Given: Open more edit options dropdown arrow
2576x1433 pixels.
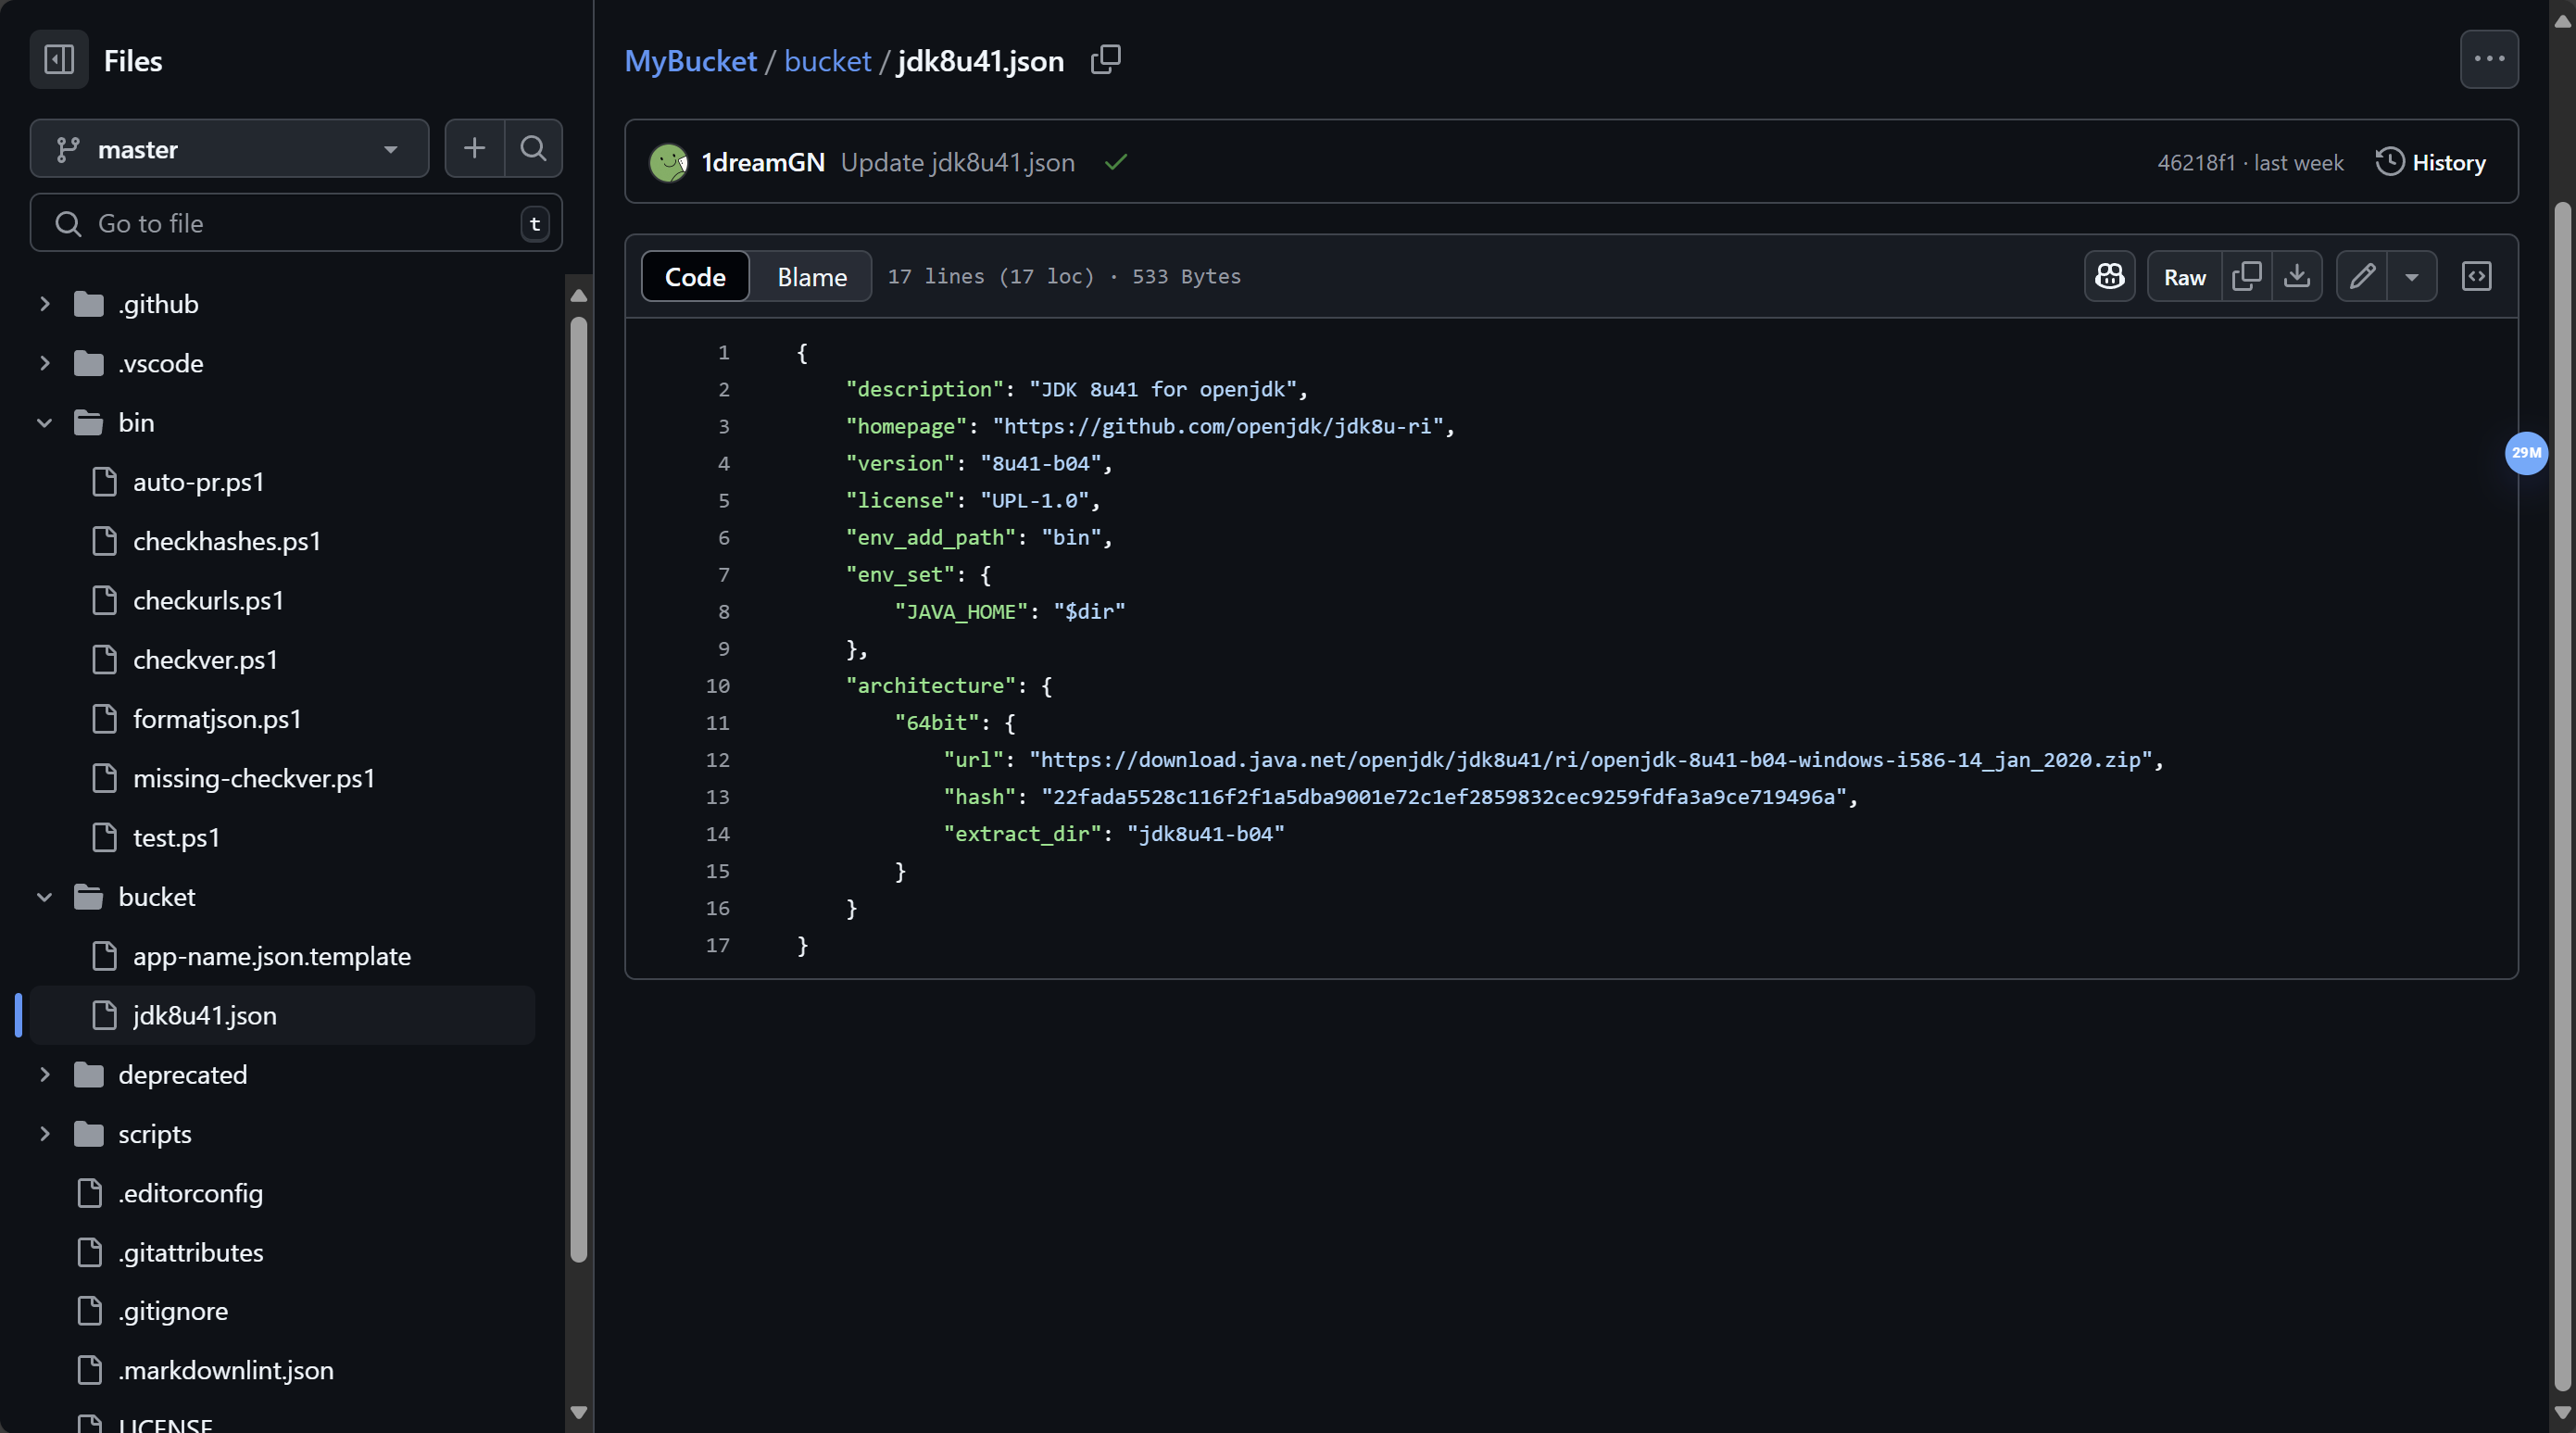Looking at the screenshot, I should tap(2411, 277).
